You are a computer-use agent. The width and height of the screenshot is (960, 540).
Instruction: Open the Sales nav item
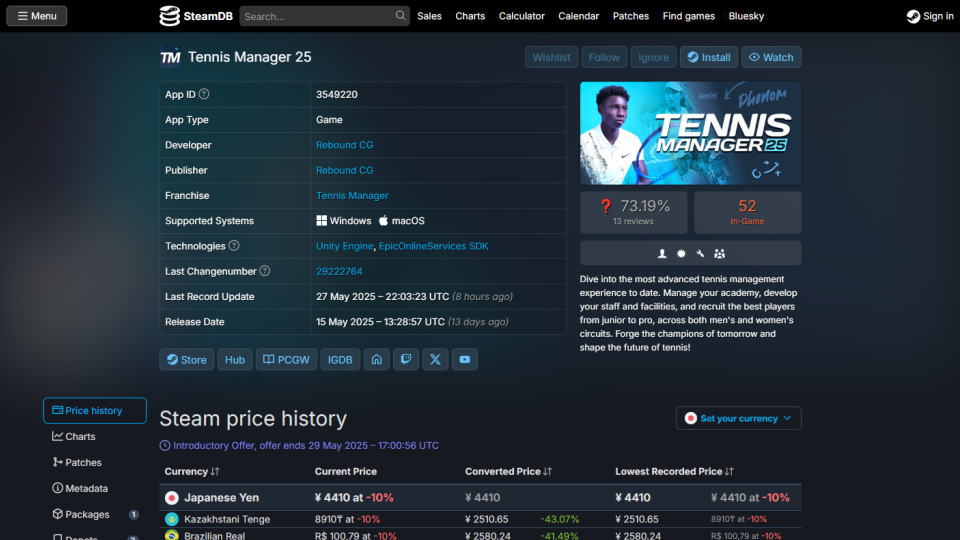(x=429, y=16)
